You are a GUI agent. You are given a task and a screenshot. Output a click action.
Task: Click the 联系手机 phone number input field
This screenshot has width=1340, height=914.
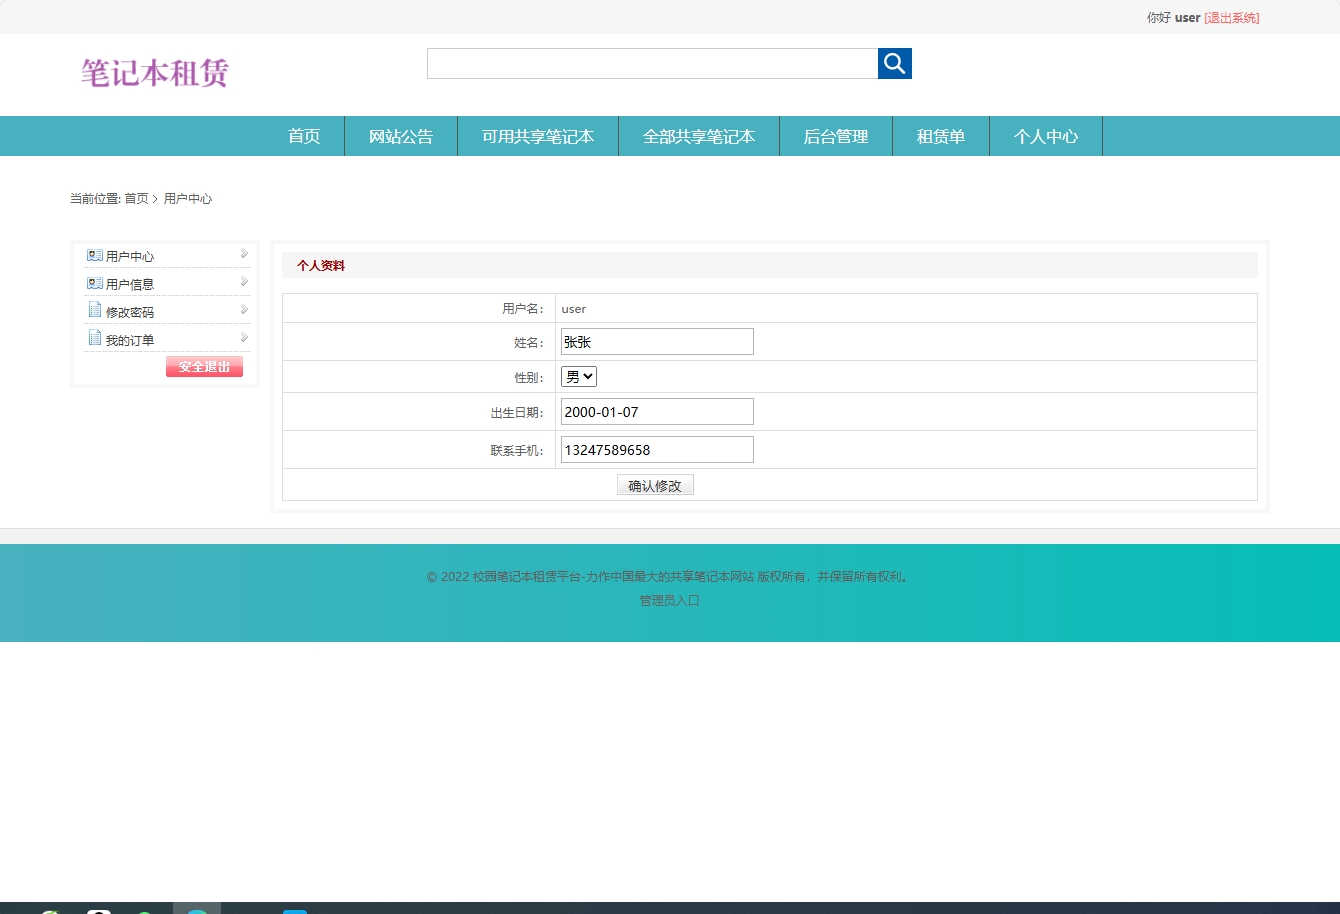tap(656, 449)
